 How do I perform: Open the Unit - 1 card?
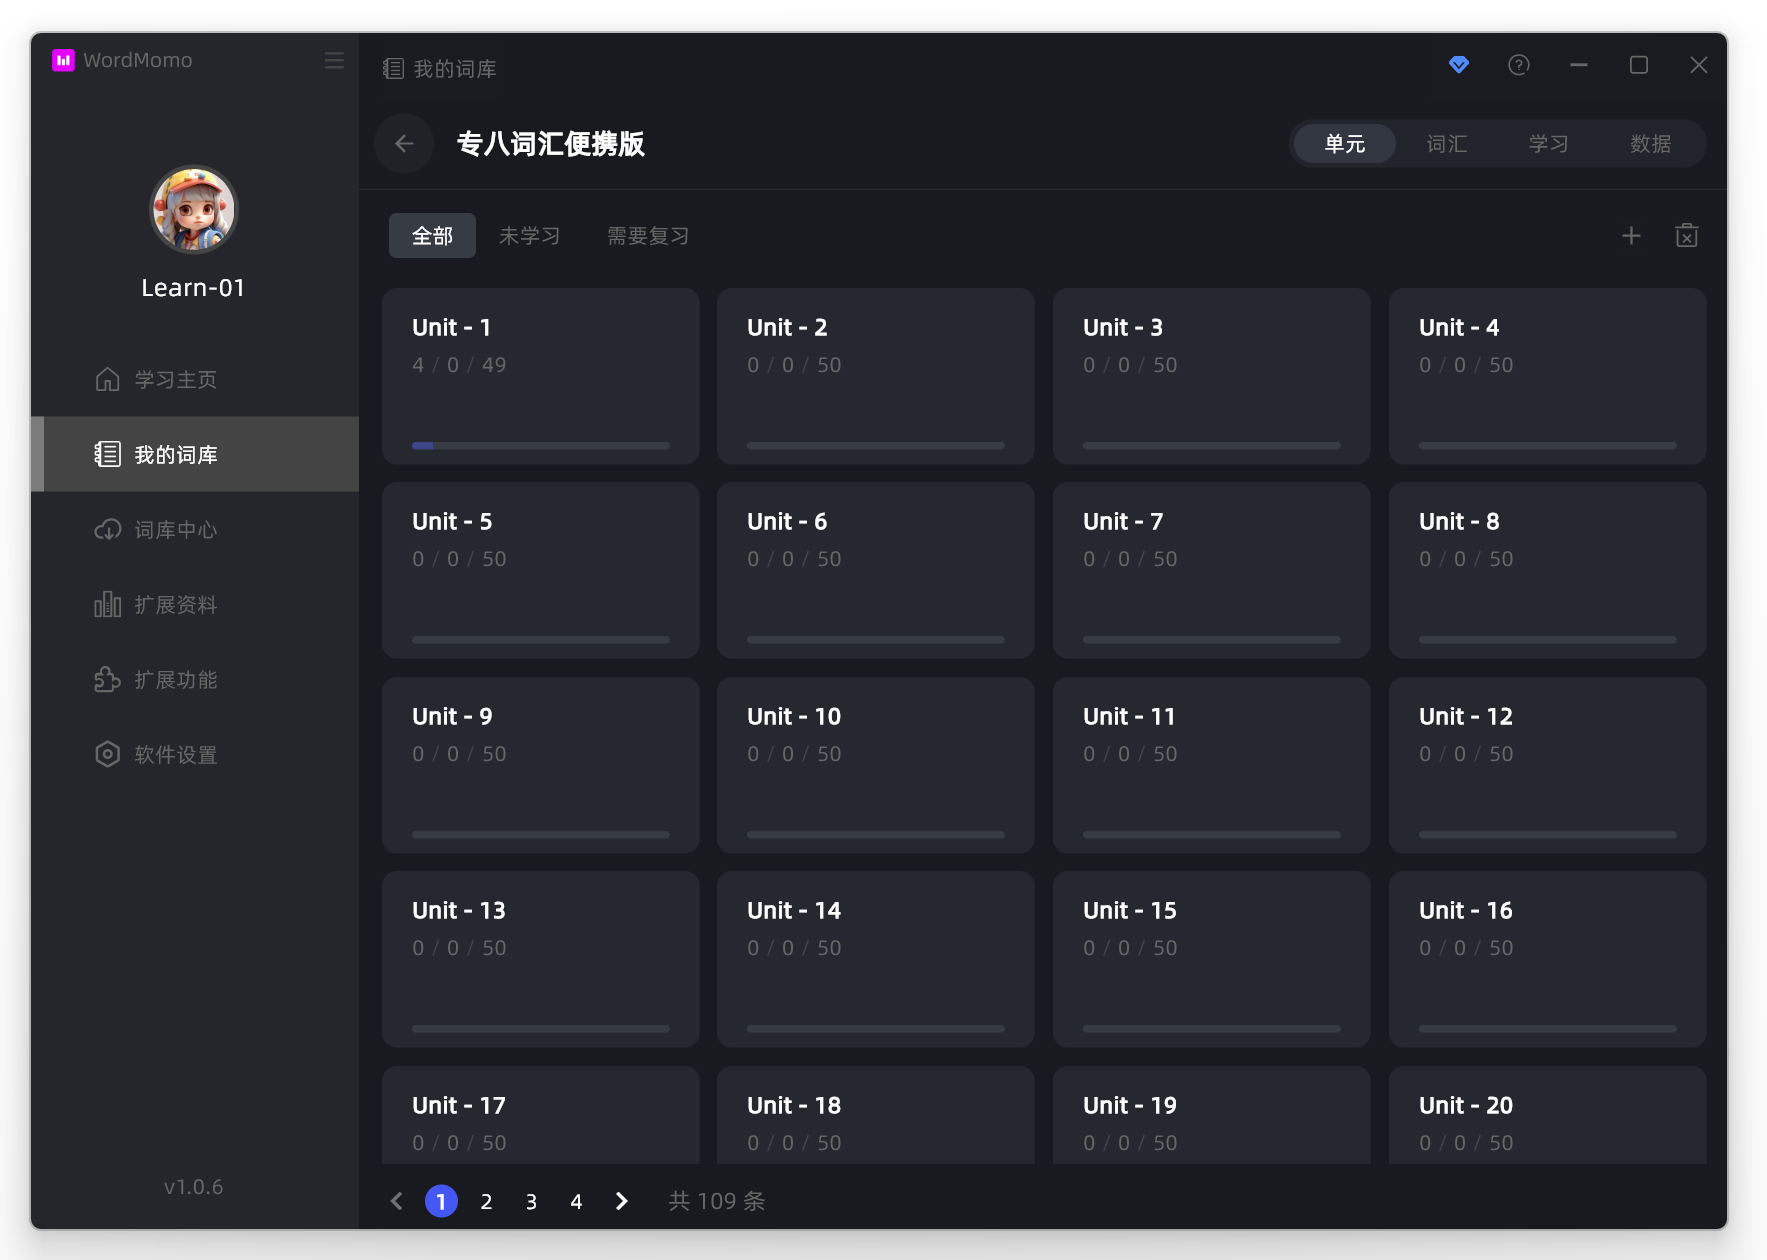[540, 376]
